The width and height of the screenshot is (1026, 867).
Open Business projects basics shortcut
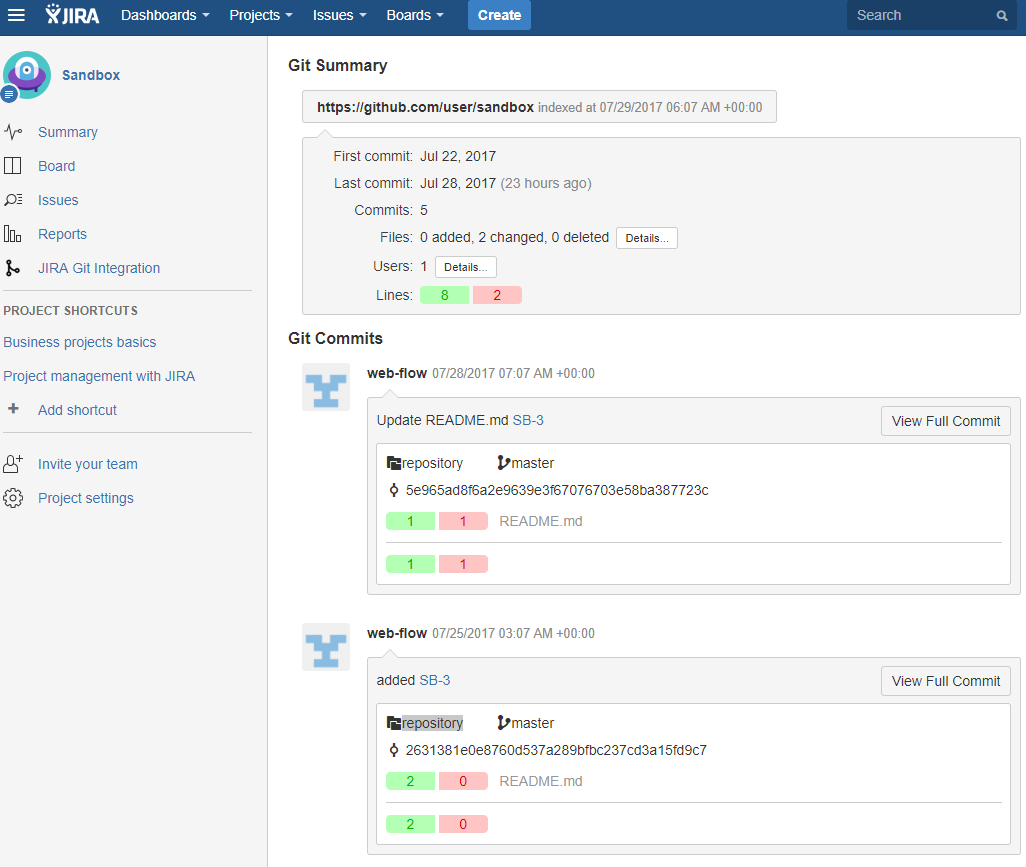pyautogui.click(x=80, y=342)
